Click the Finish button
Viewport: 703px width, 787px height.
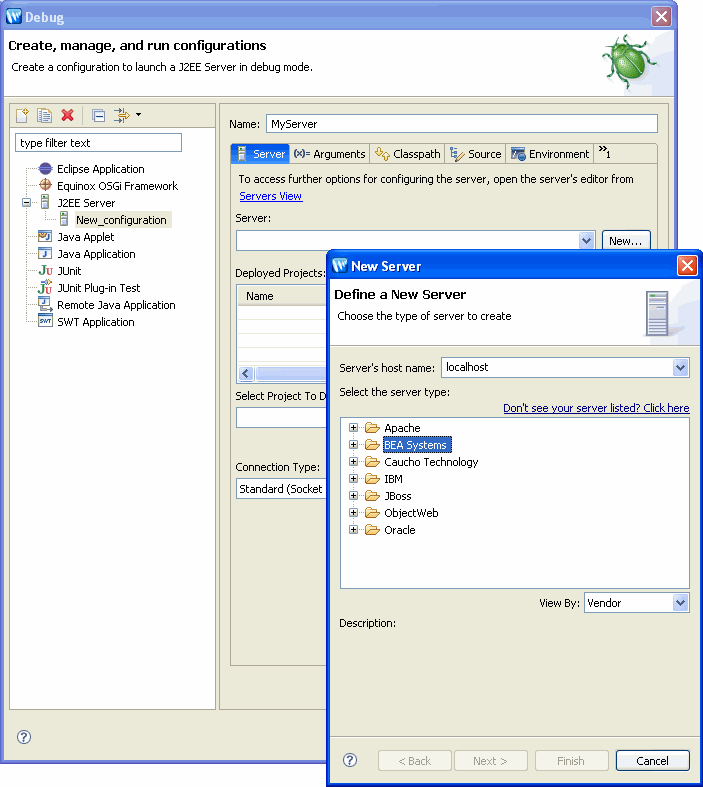pyautogui.click(x=572, y=761)
